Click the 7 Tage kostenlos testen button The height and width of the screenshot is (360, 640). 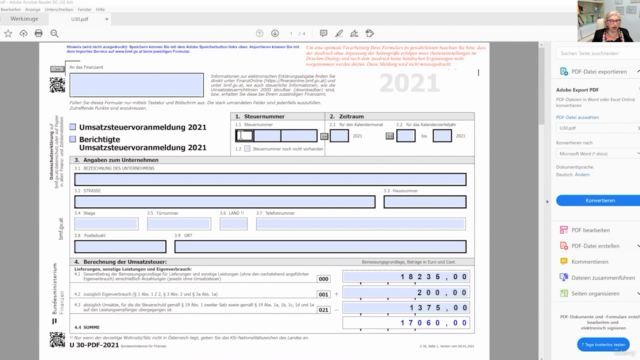pyautogui.click(x=603, y=344)
